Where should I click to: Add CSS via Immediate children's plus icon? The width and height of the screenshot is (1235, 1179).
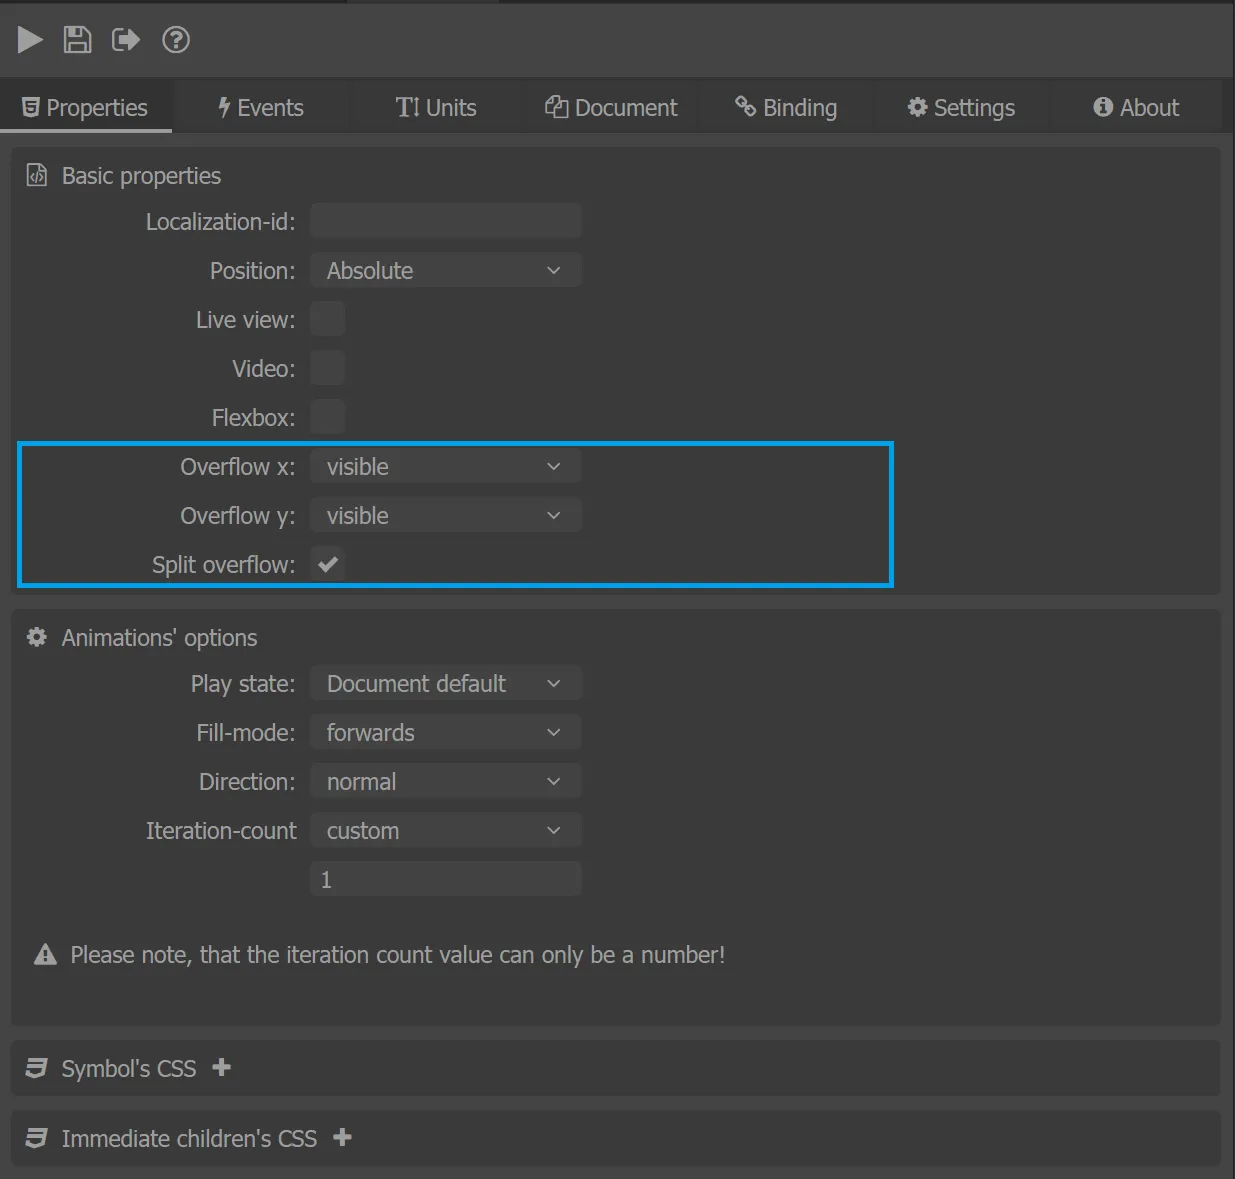click(x=342, y=1137)
